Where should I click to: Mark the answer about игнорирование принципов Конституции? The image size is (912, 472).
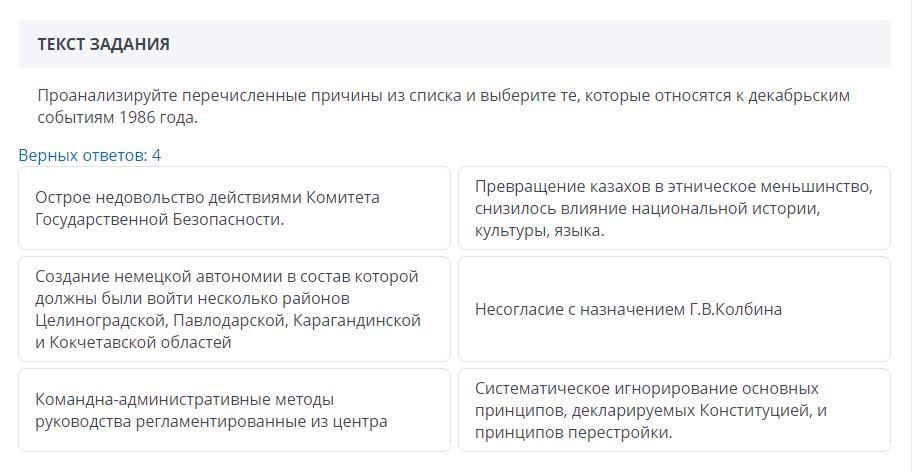(x=674, y=410)
